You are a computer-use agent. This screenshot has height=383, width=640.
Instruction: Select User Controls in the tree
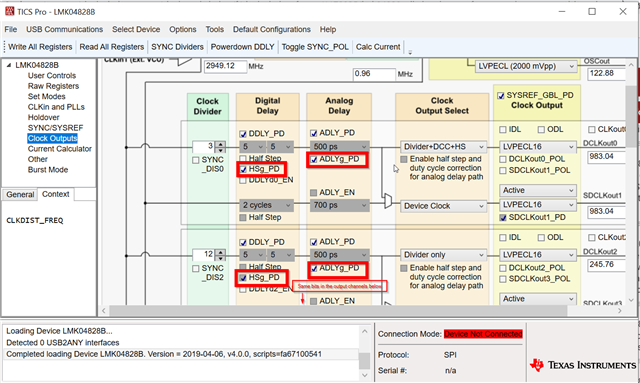click(x=52, y=76)
